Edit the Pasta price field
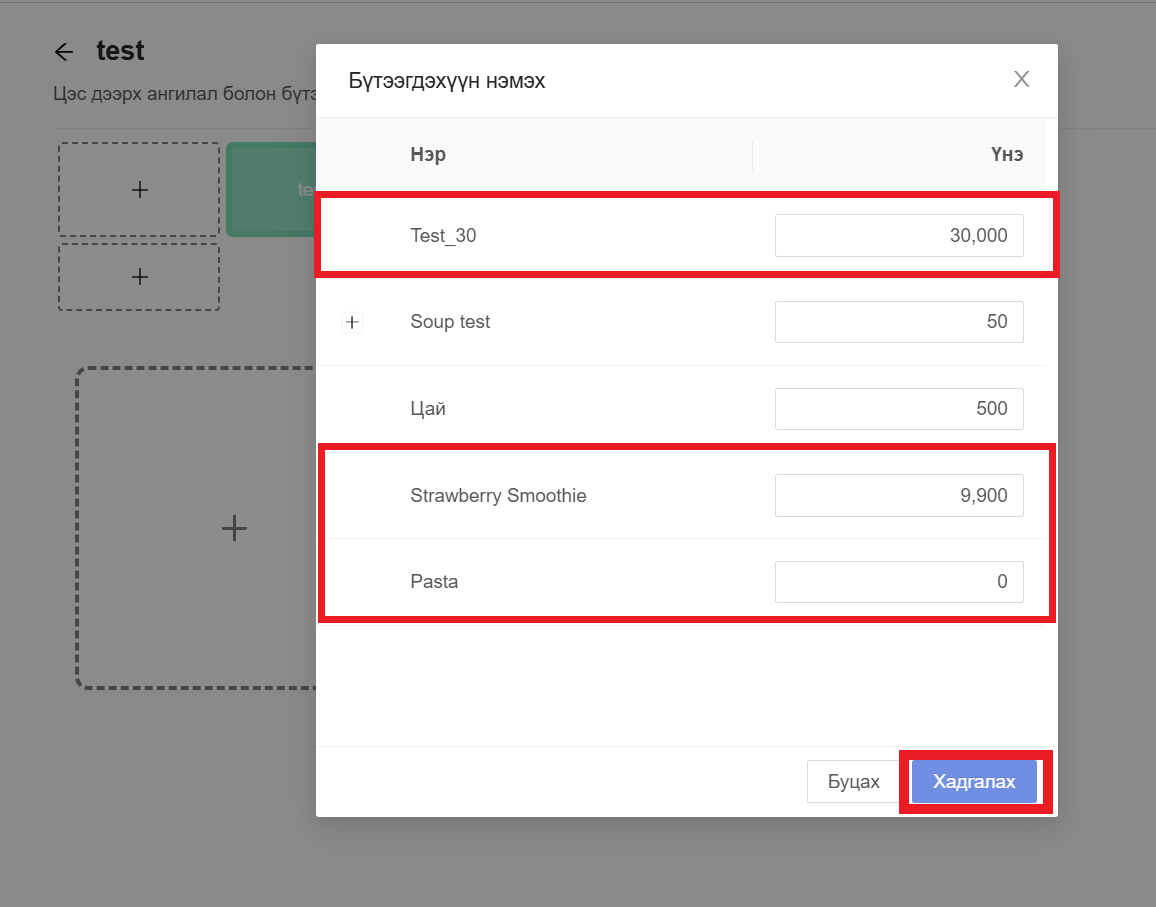 tap(898, 582)
